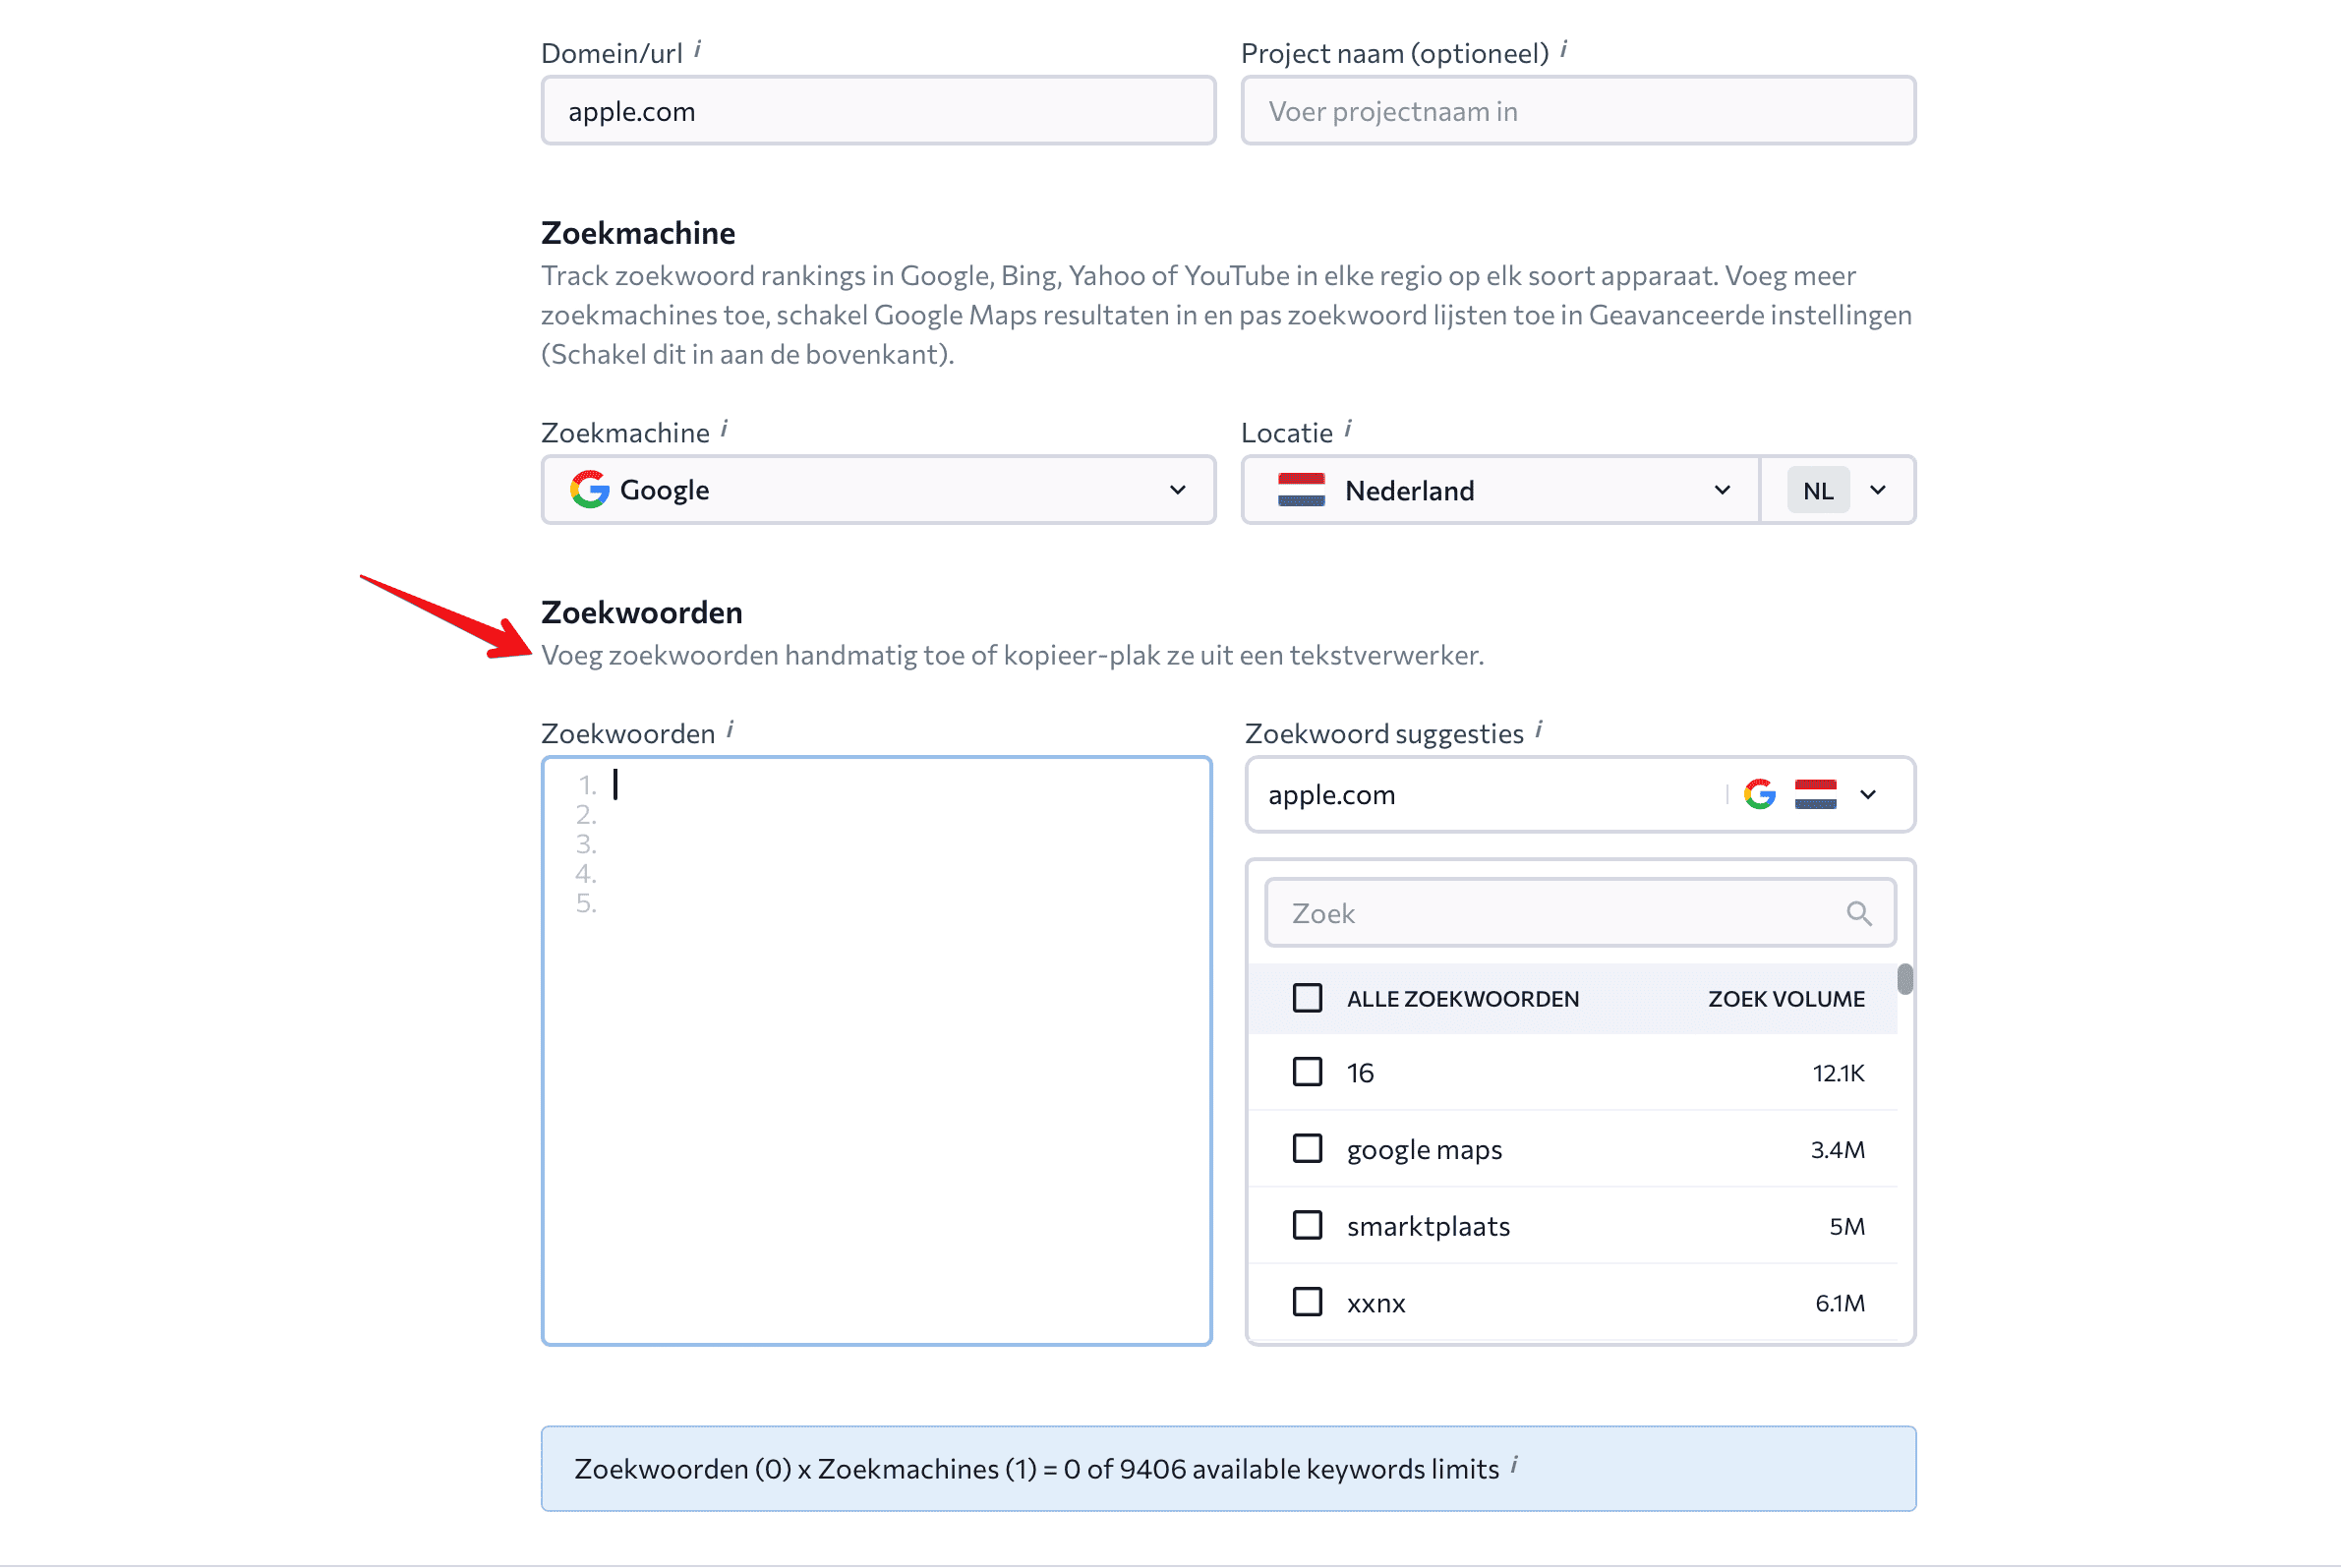Click the Google logo in the suggesties field
This screenshot has height=1568, width=2341.
[1759, 794]
